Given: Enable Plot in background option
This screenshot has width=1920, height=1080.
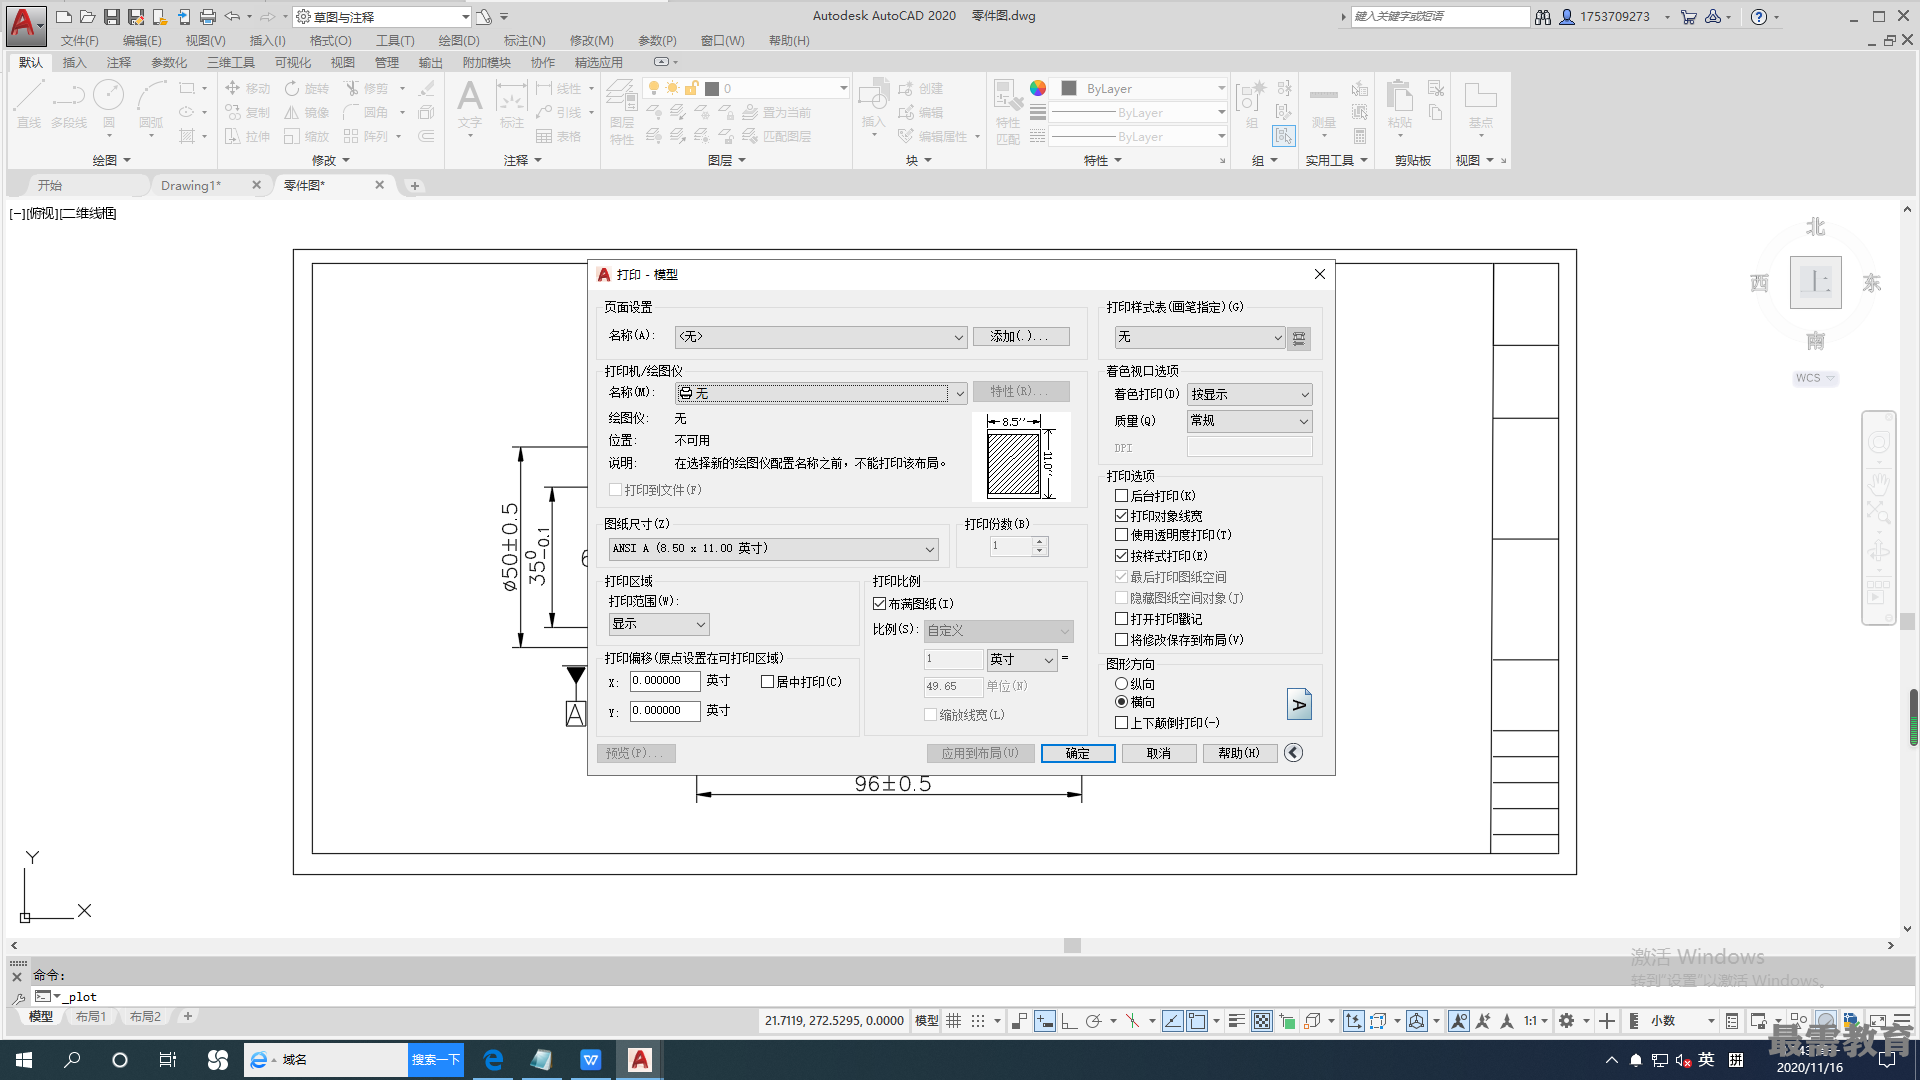Looking at the screenshot, I should coord(1122,496).
